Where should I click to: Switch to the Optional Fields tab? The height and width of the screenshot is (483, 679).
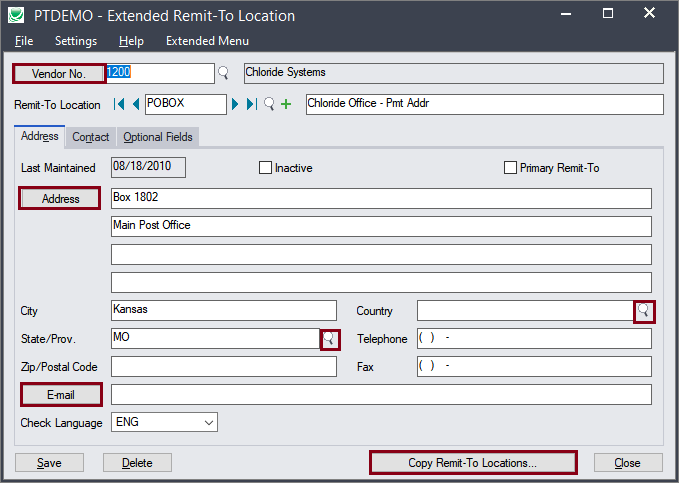coord(157,137)
